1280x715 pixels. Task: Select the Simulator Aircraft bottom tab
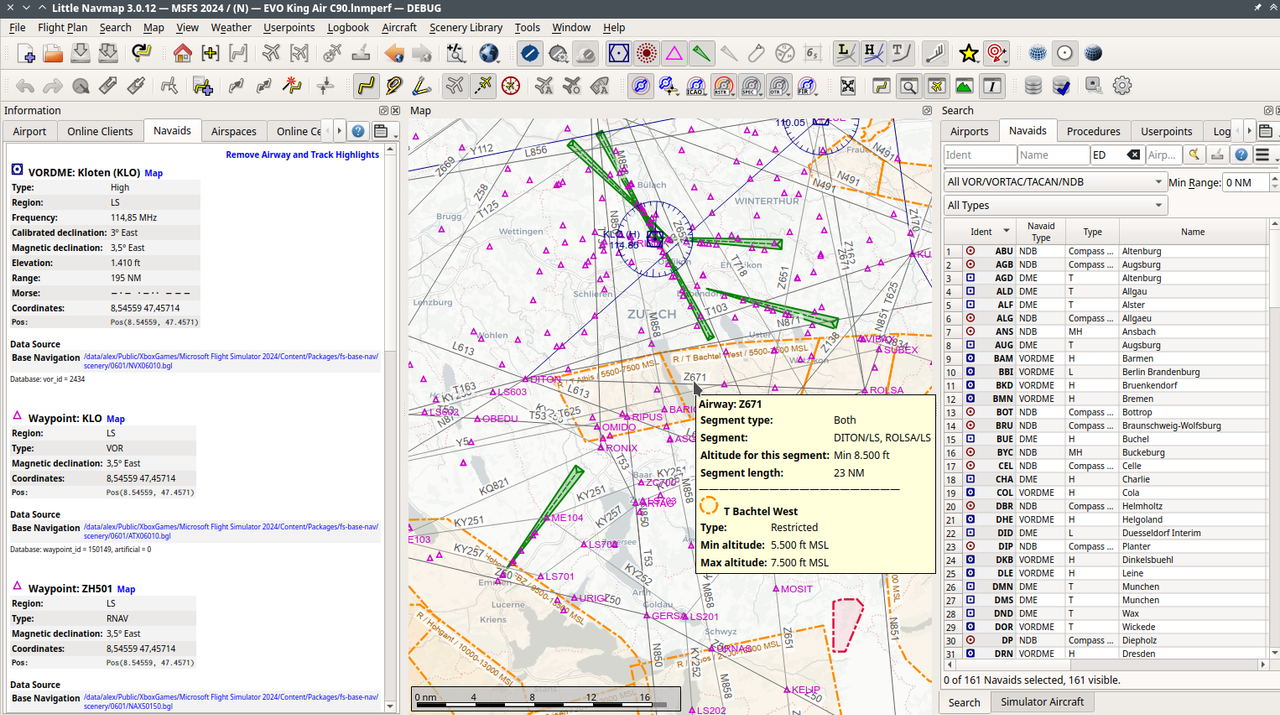pos(1042,702)
